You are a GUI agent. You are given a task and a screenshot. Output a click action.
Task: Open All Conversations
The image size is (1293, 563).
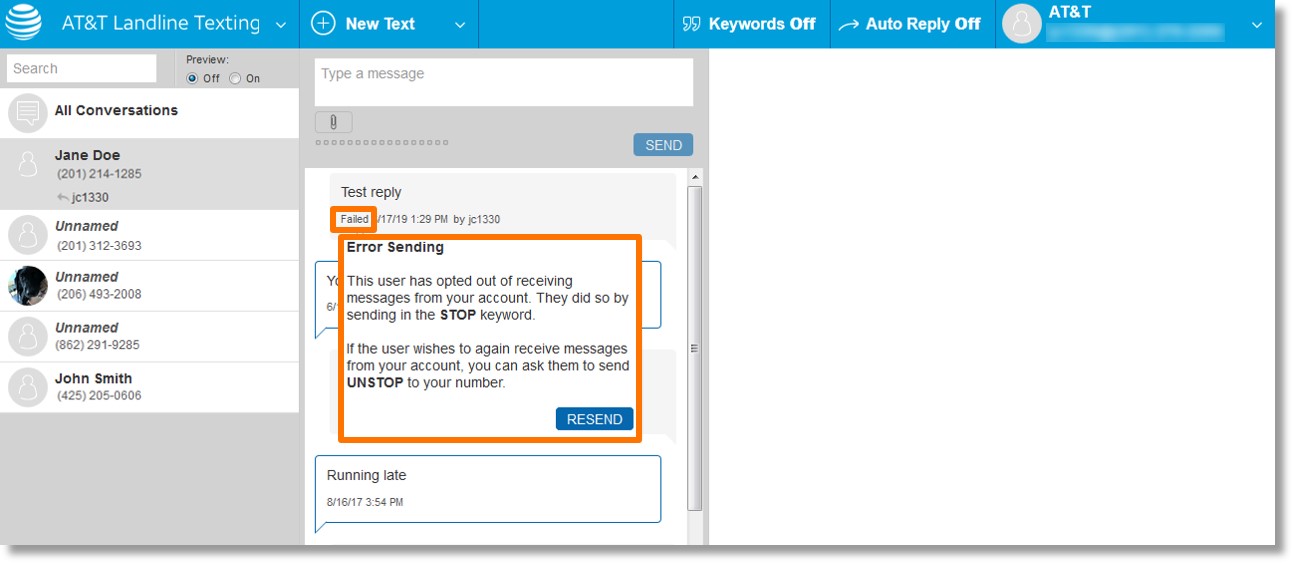click(x=149, y=113)
